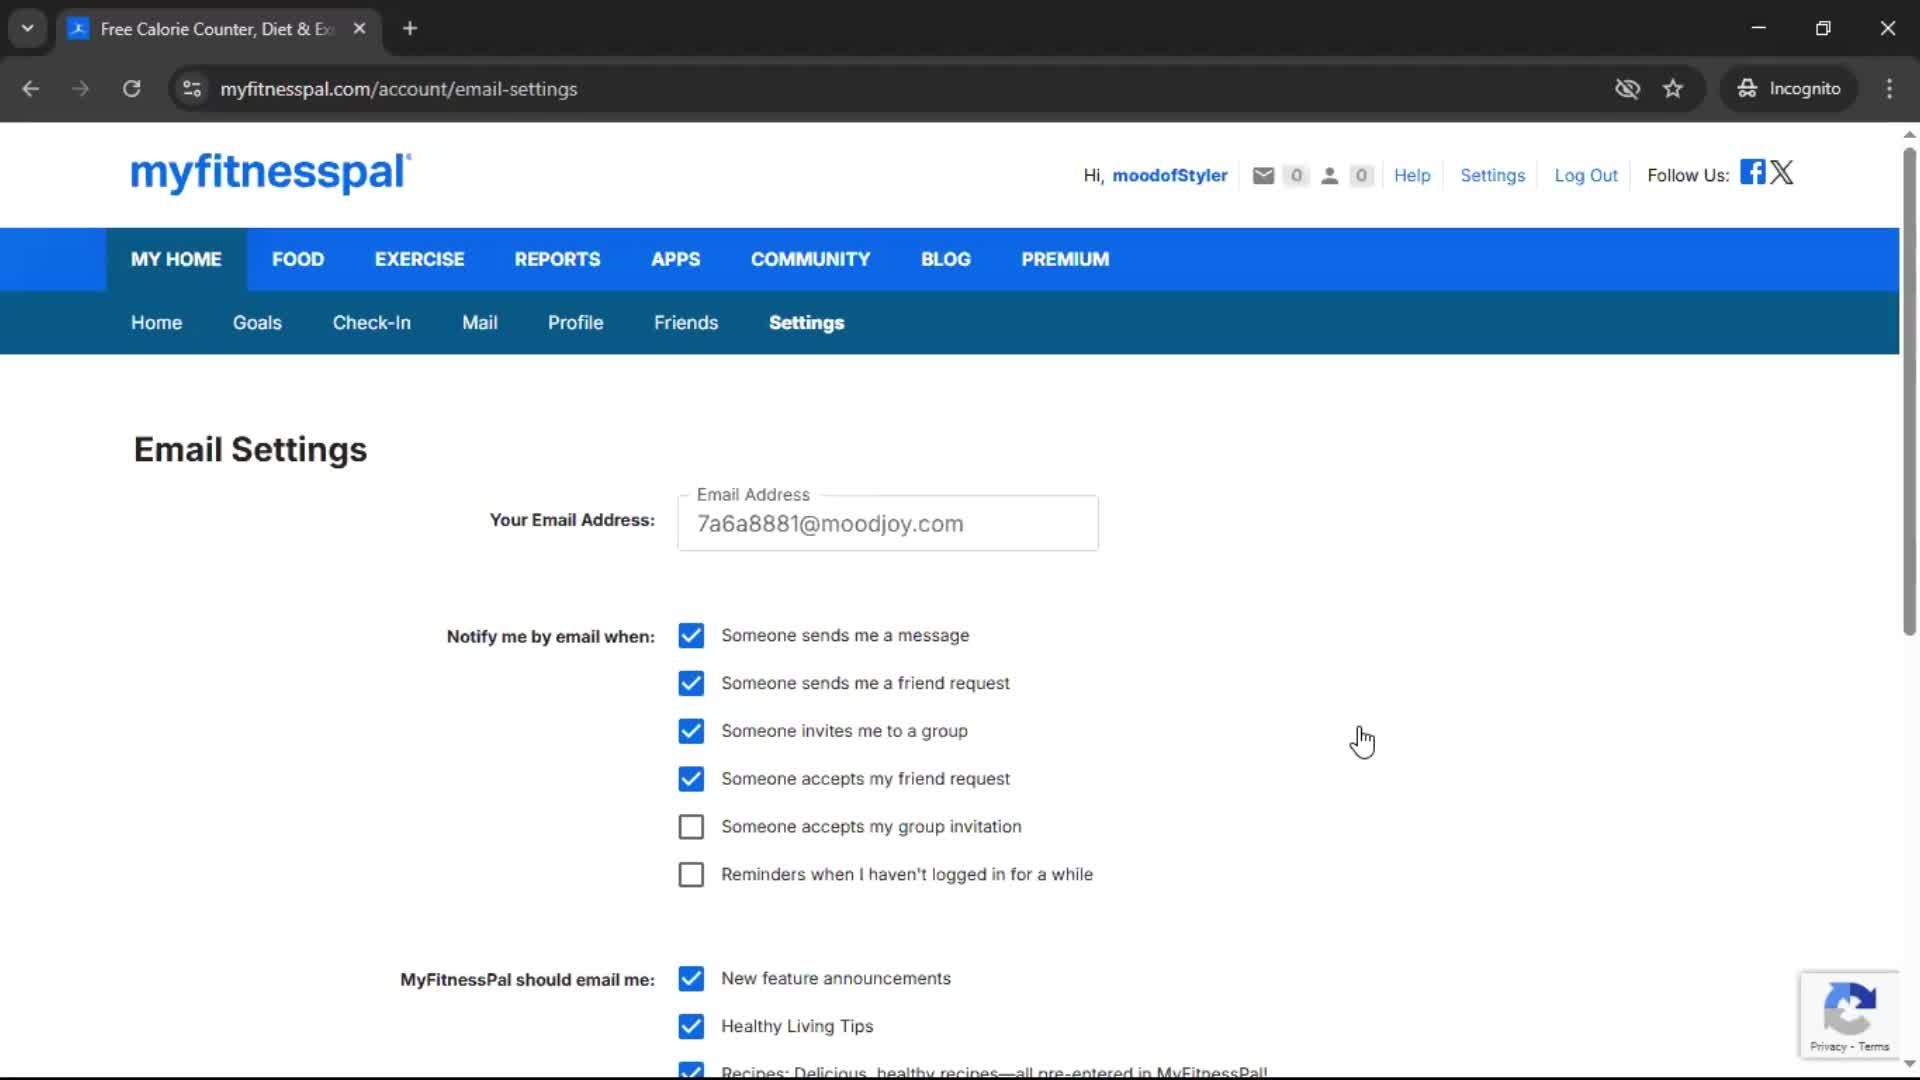Click the address bar URL
Image resolution: width=1920 pixels, height=1080 pixels.
pyautogui.click(x=398, y=89)
